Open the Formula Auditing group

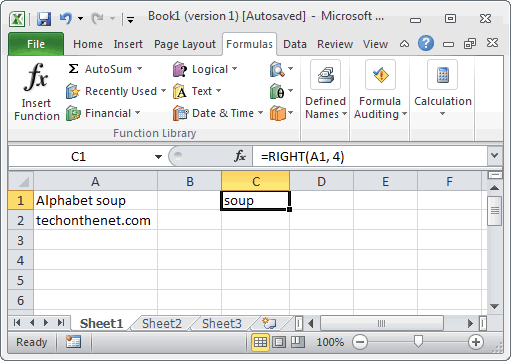380,90
